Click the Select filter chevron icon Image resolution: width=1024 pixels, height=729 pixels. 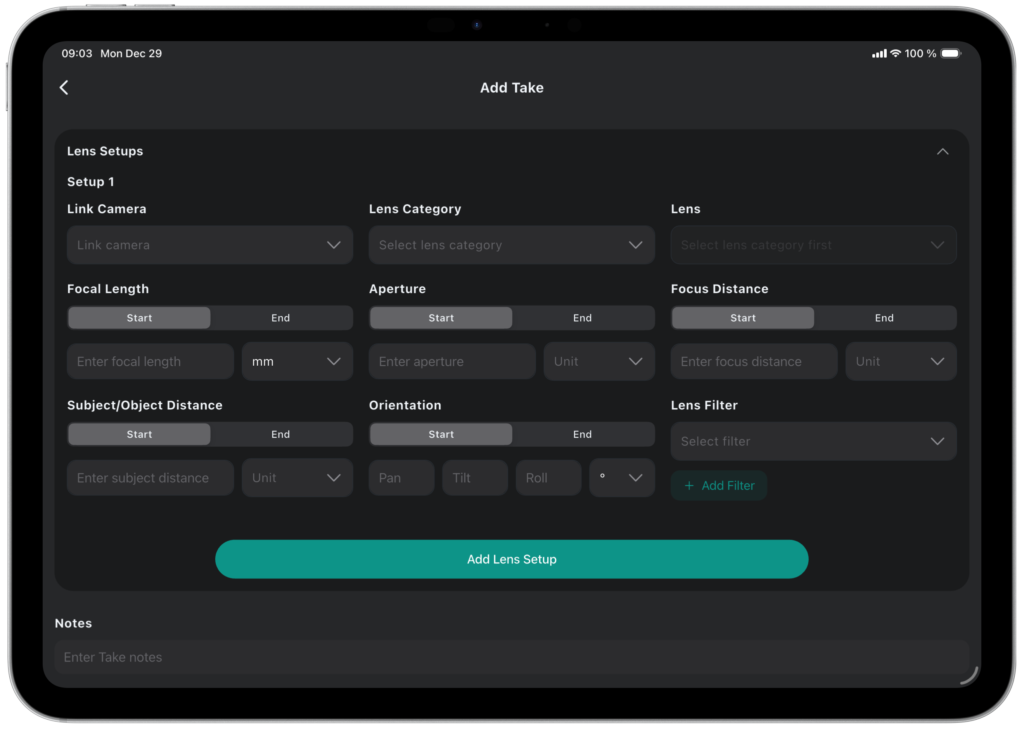[937, 441]
